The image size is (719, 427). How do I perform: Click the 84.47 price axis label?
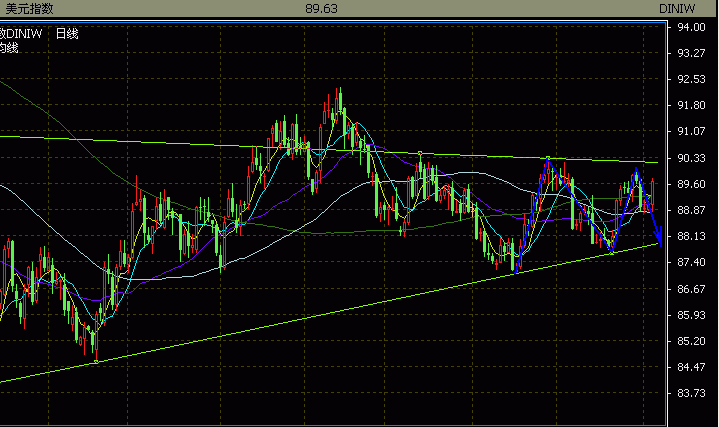[x=691, y=367]
